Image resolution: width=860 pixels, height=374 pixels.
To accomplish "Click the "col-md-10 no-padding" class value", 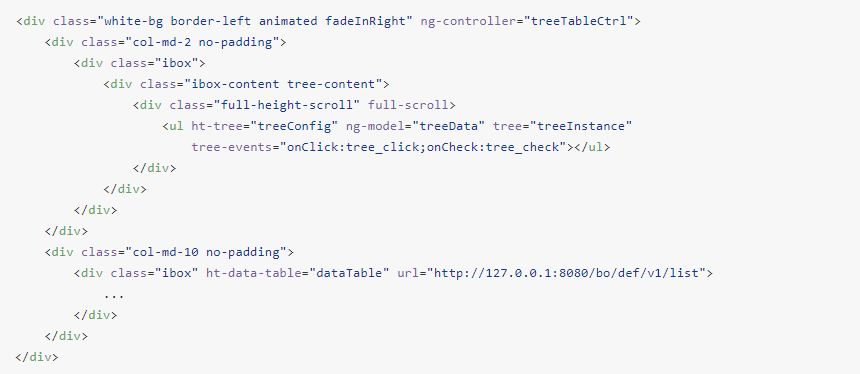I will pos(206,252).
